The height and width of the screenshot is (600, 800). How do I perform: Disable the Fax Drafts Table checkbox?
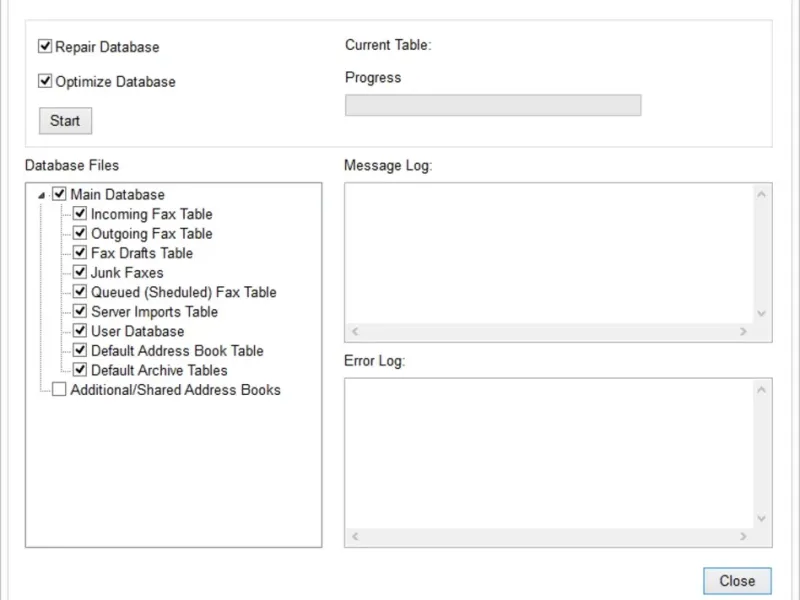[x=80, y=253]
